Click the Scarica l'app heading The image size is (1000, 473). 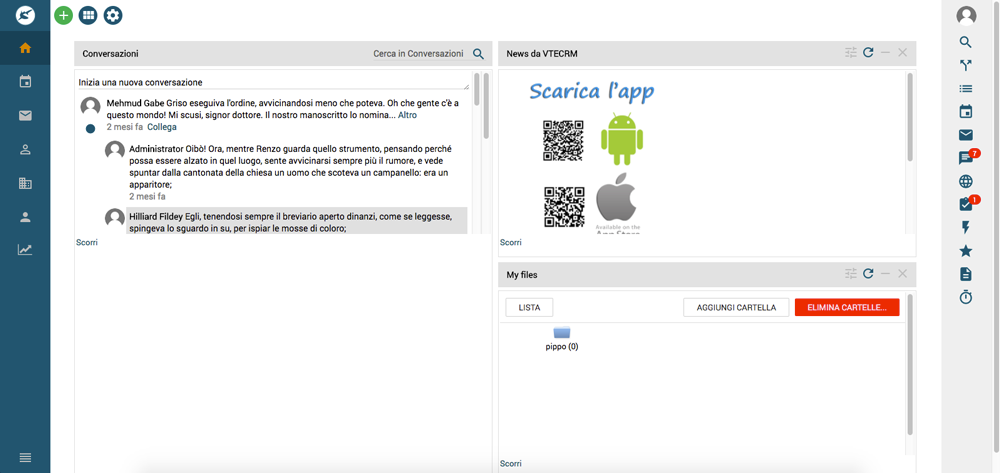(x=592, y=92)
